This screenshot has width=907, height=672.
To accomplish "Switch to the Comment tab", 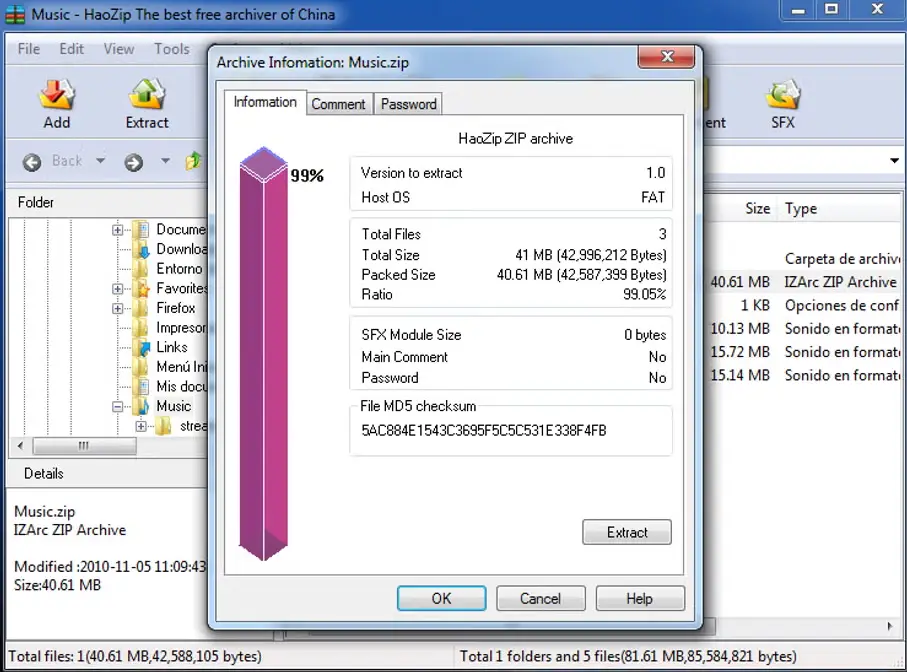I will 338,104.
